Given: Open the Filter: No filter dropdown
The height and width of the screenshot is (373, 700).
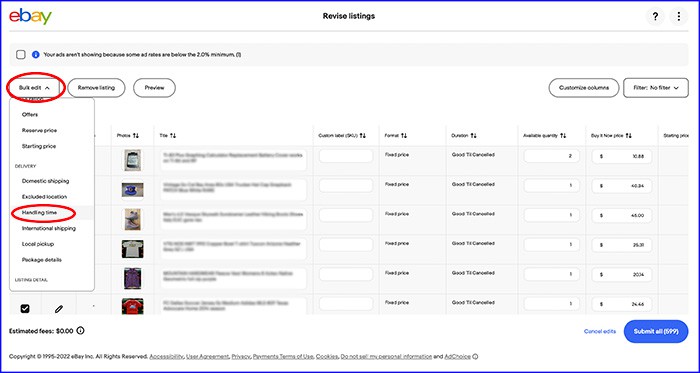Looking at the screenshot, I should (x=656, y=88).
